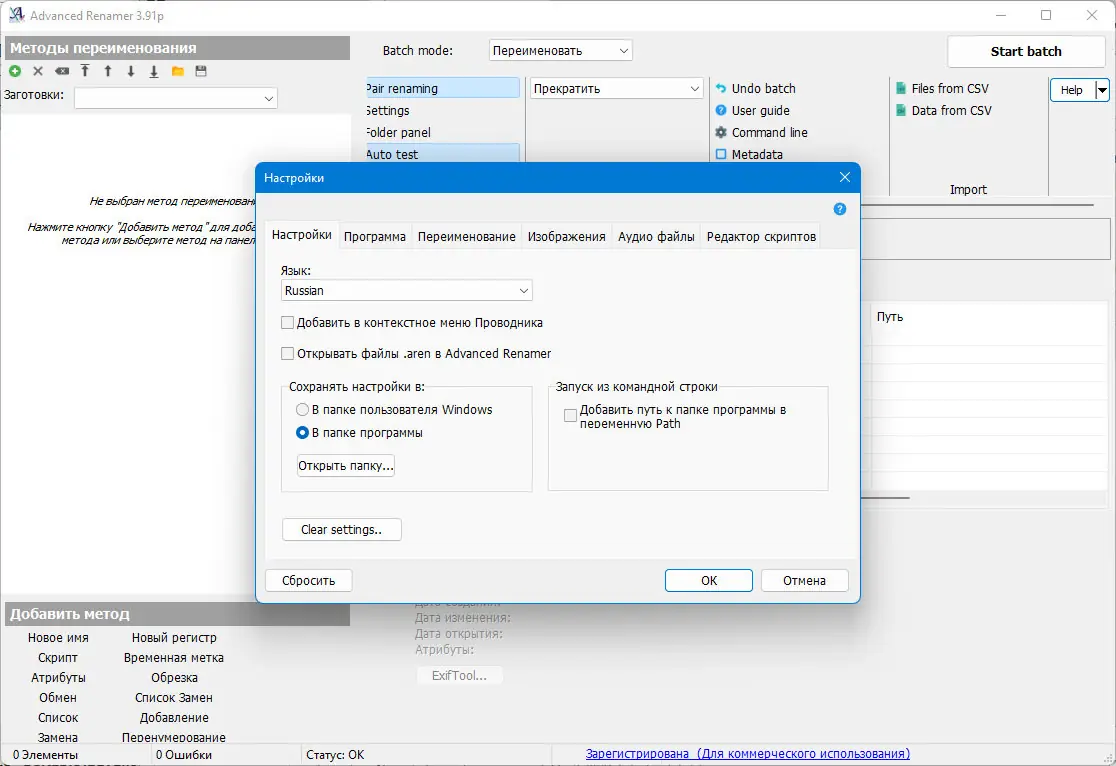Switch to the Аудио файлы tab
This screenshot has height=766, width=1116.
tap(656, 236)
